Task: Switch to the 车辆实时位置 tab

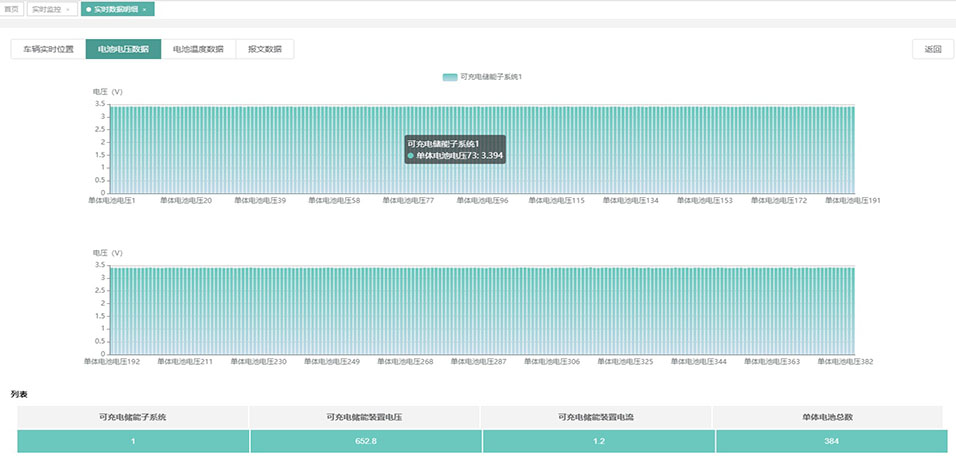Action: pos(48,49)
